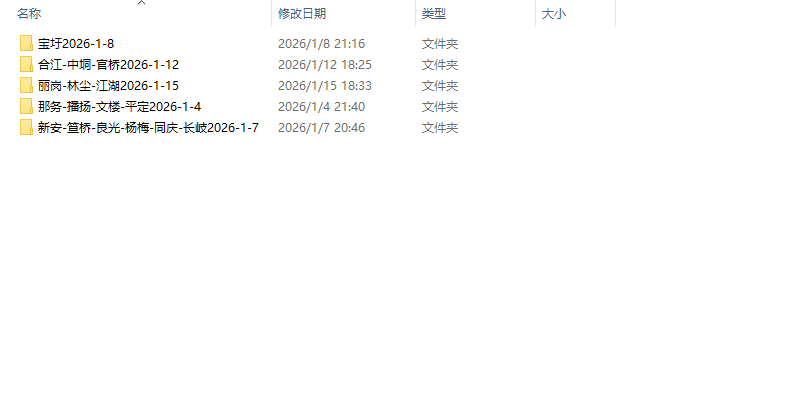Click folder icon beside 新安-笪桥-良光 folder

click(26, 127)
